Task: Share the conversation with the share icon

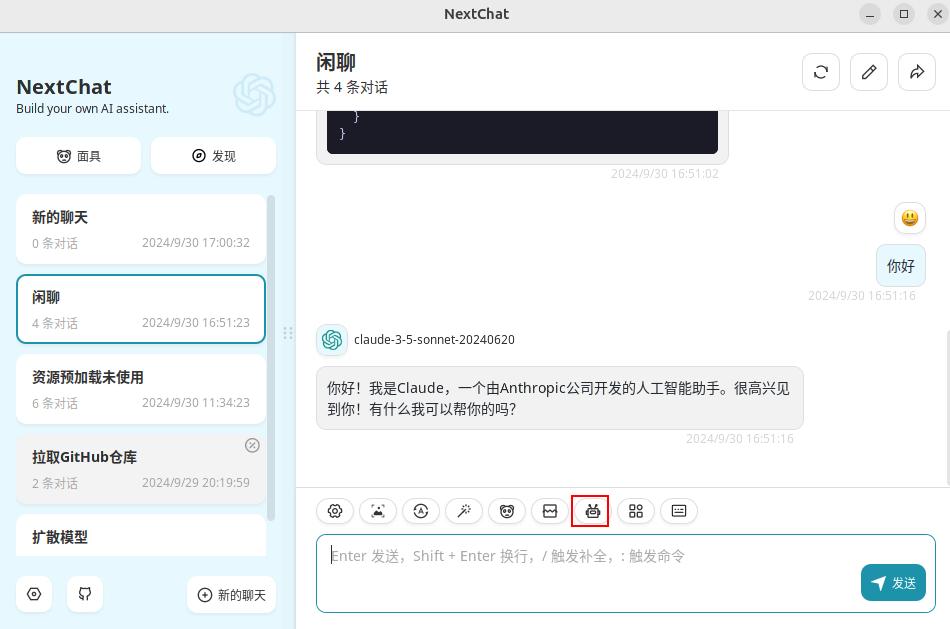Action: [x=917, y=72]
